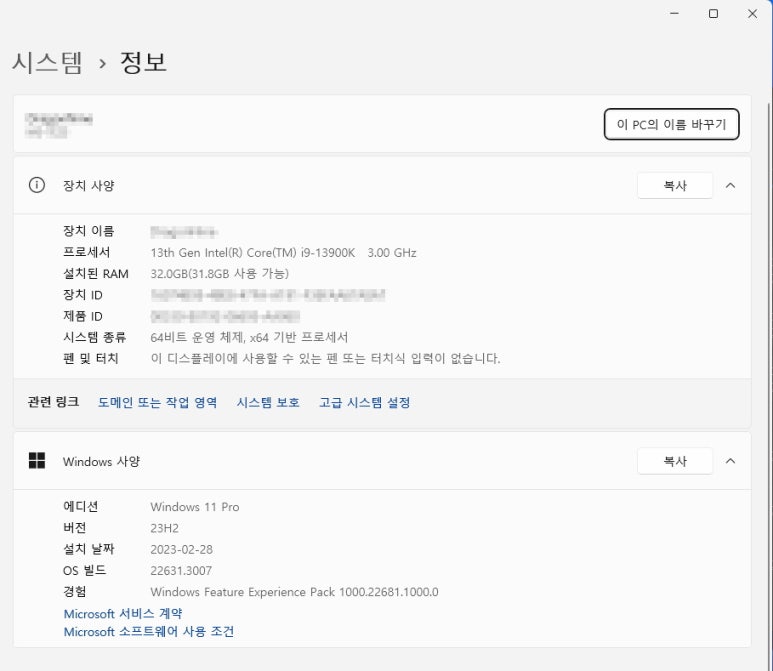Click the 설치 날짜 label
This screenshot has height=671, width=773.
[x=89, y=549]
